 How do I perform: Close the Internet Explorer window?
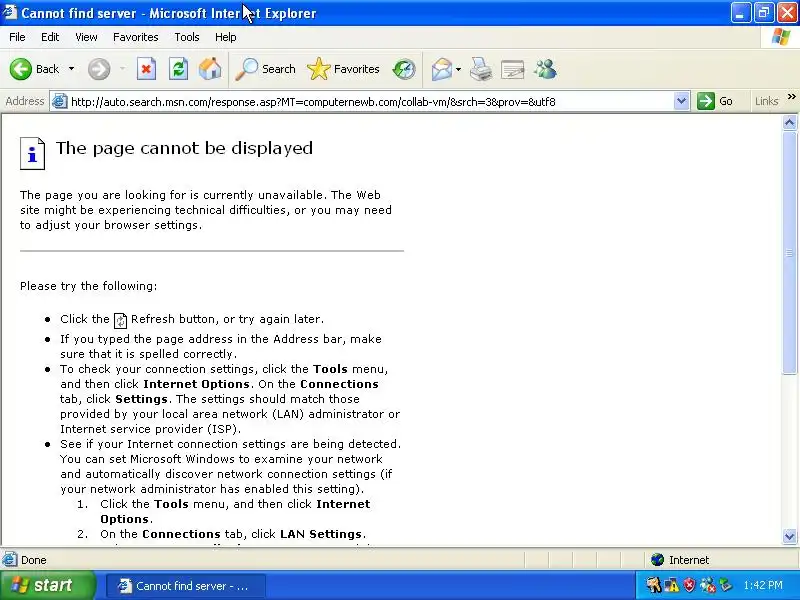click(787, 13)
